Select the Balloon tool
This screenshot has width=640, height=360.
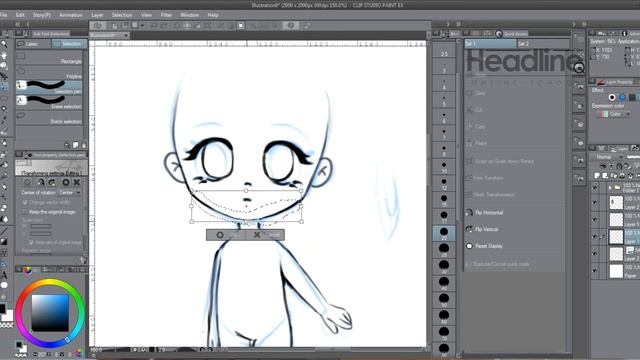4,285
